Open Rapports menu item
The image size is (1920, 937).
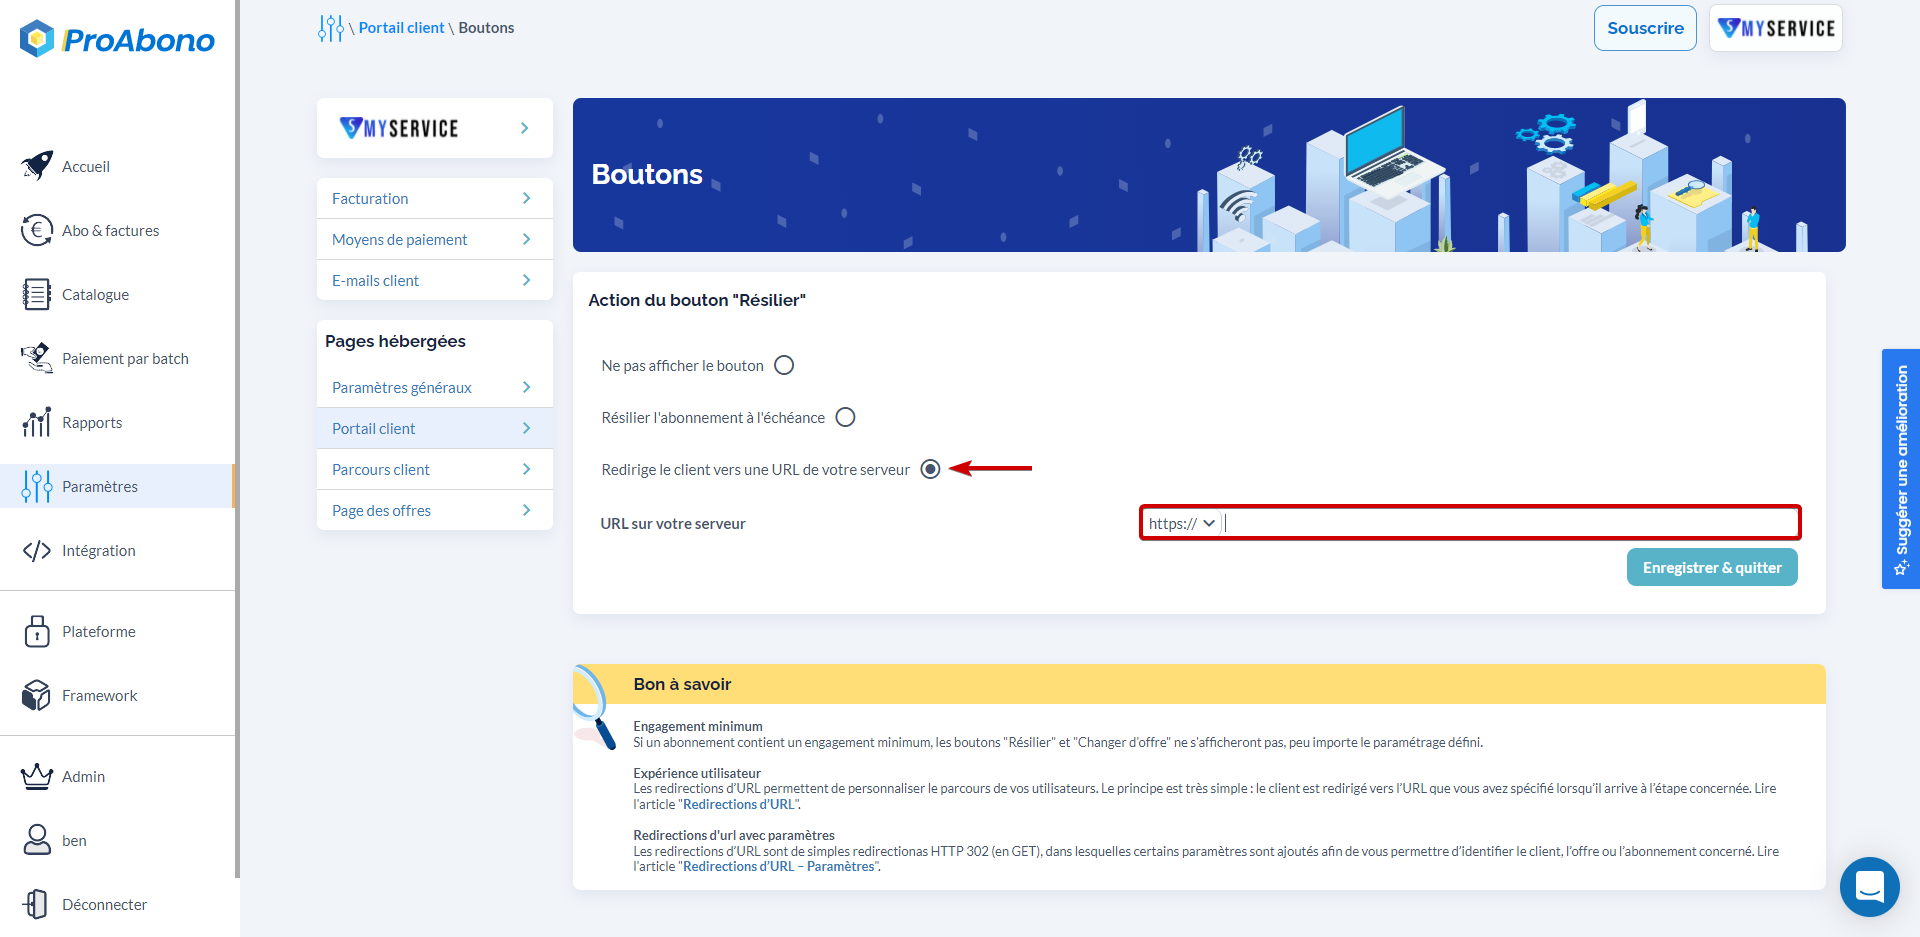[x=92, y=422]
